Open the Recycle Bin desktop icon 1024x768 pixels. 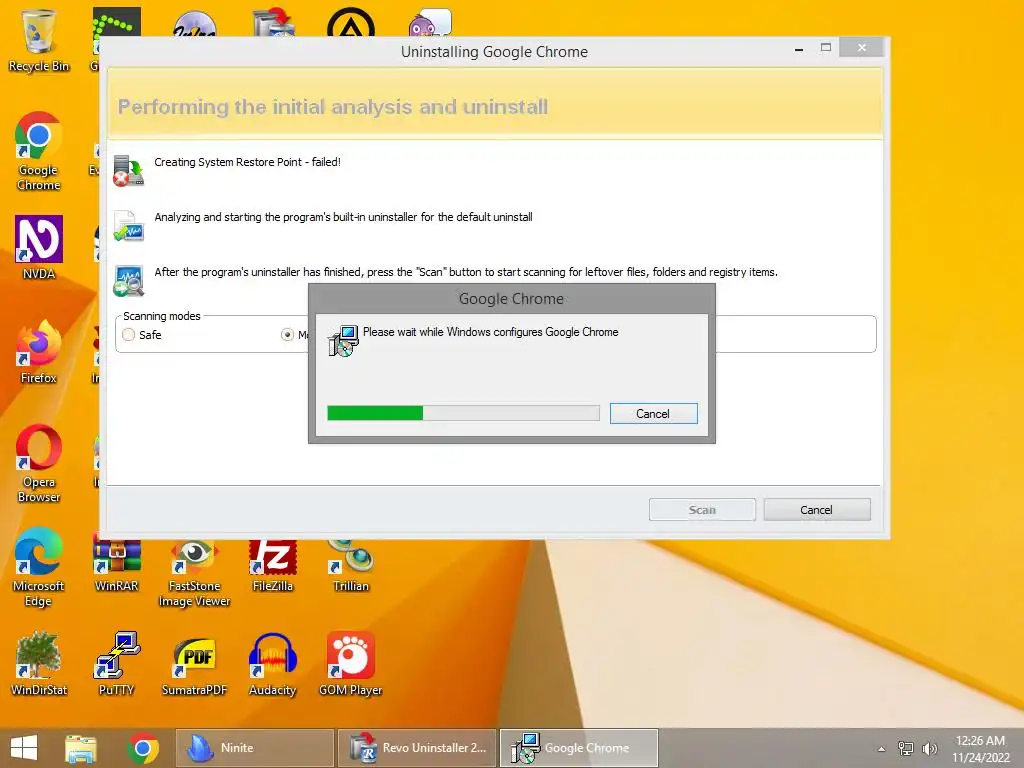[39, 40]
